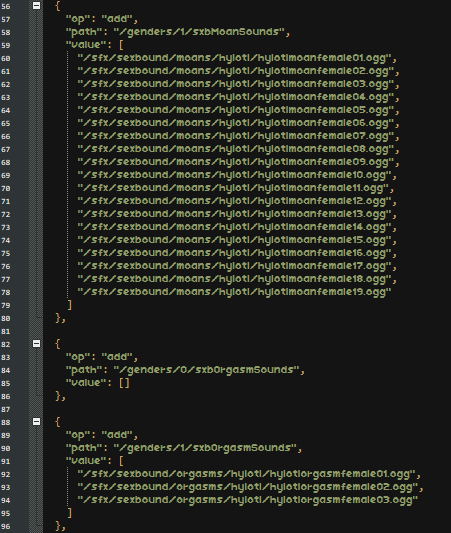Collapse the code block at line 56
This screenshot has width=451, height=533.
click(x=37, y=5)
